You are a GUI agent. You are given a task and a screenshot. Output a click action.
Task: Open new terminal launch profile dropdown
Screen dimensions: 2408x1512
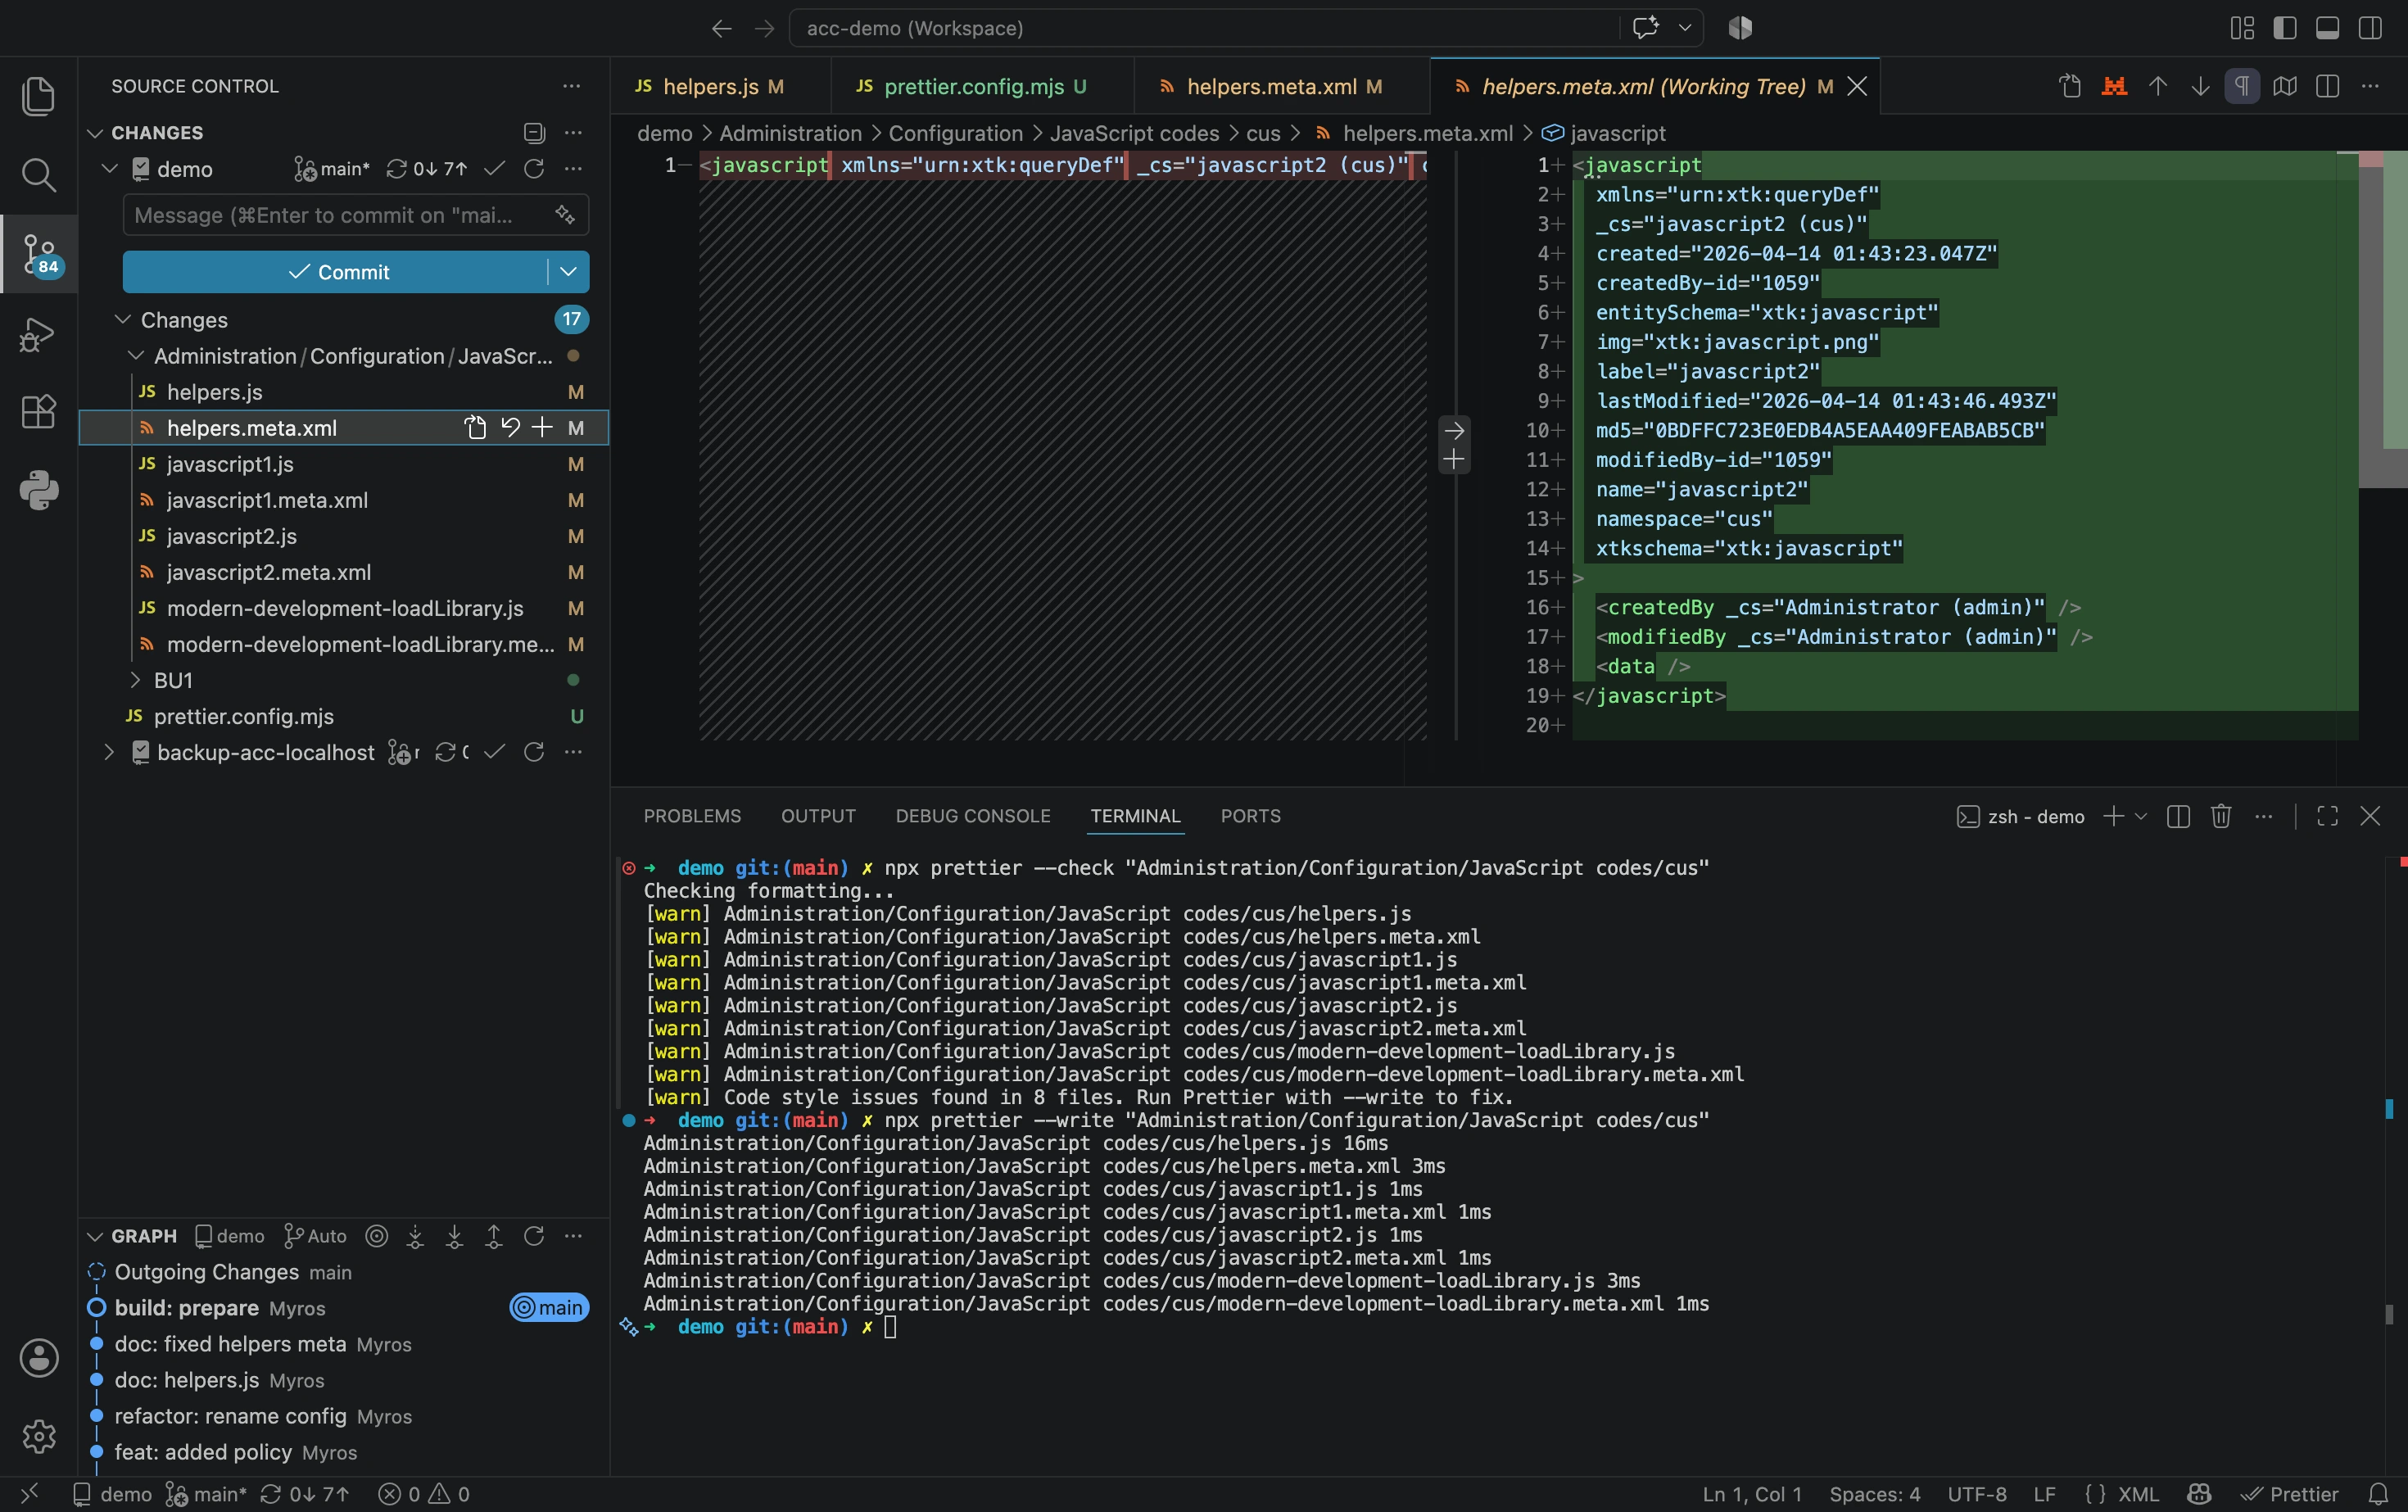click(2141, 816)
